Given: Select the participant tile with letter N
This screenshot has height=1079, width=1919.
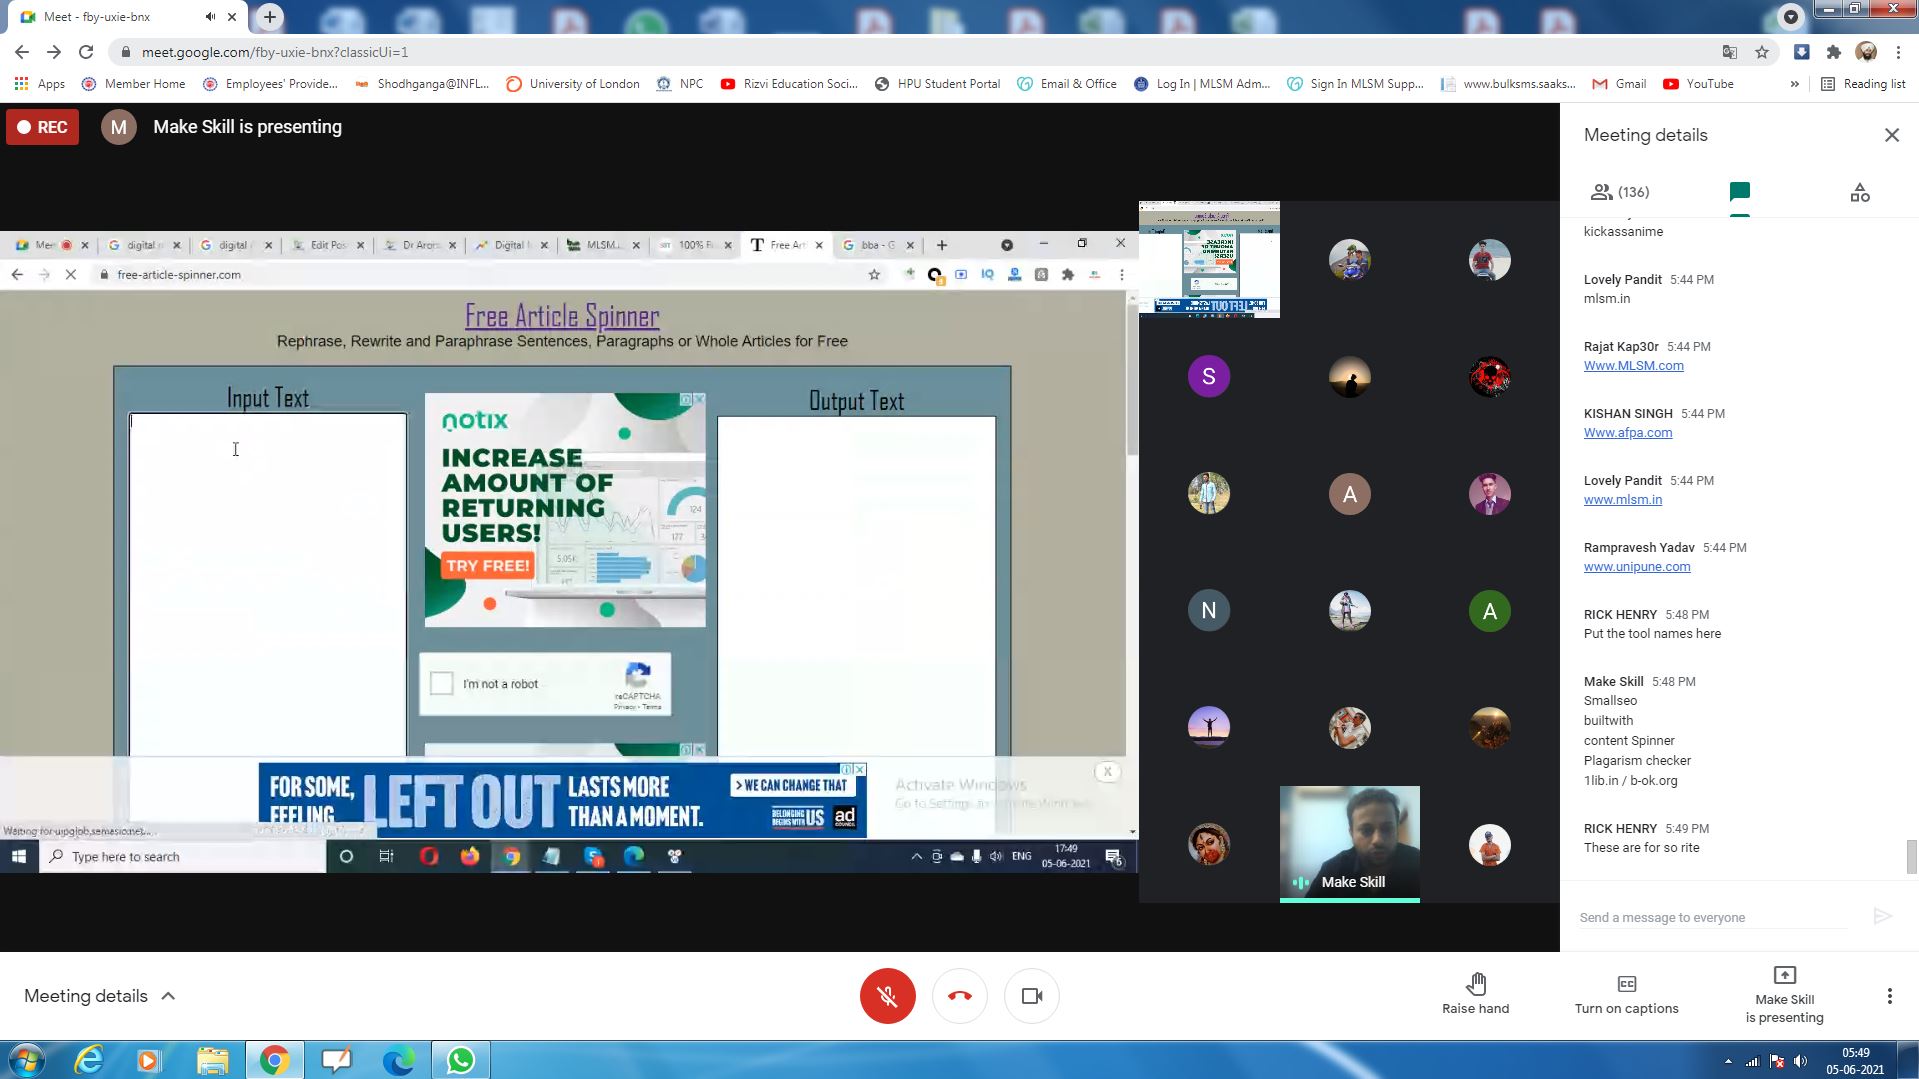Looking at the screenshot, I should pos(1208,611).
